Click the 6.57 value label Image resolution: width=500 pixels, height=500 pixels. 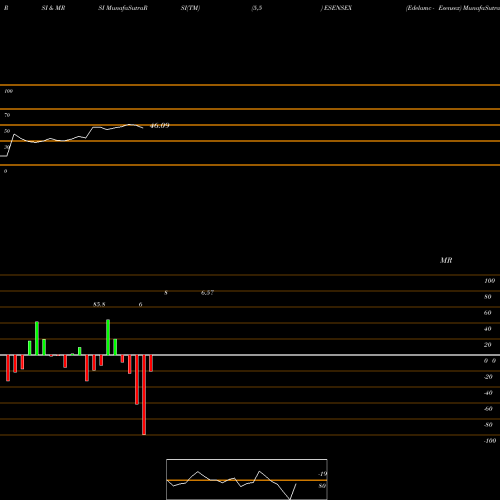click(207, 292)
